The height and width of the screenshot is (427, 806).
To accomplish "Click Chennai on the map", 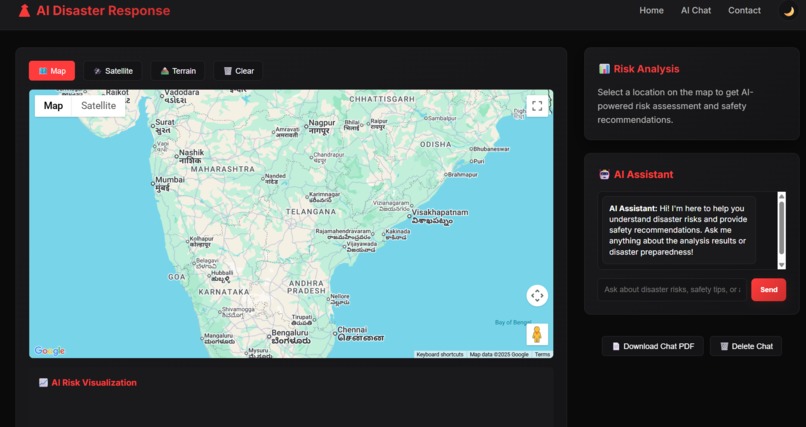I will pos(358,334).
